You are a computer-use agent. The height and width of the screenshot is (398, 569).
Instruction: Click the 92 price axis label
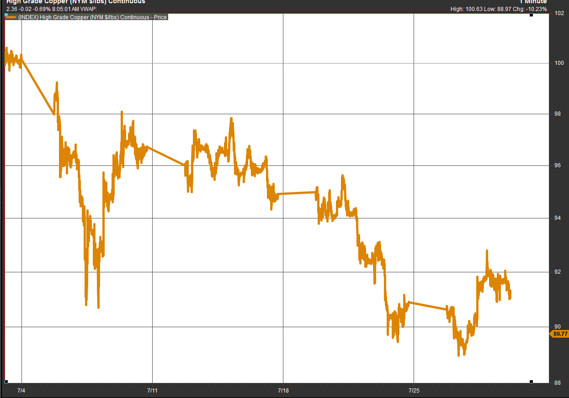[x=557, y=272]
